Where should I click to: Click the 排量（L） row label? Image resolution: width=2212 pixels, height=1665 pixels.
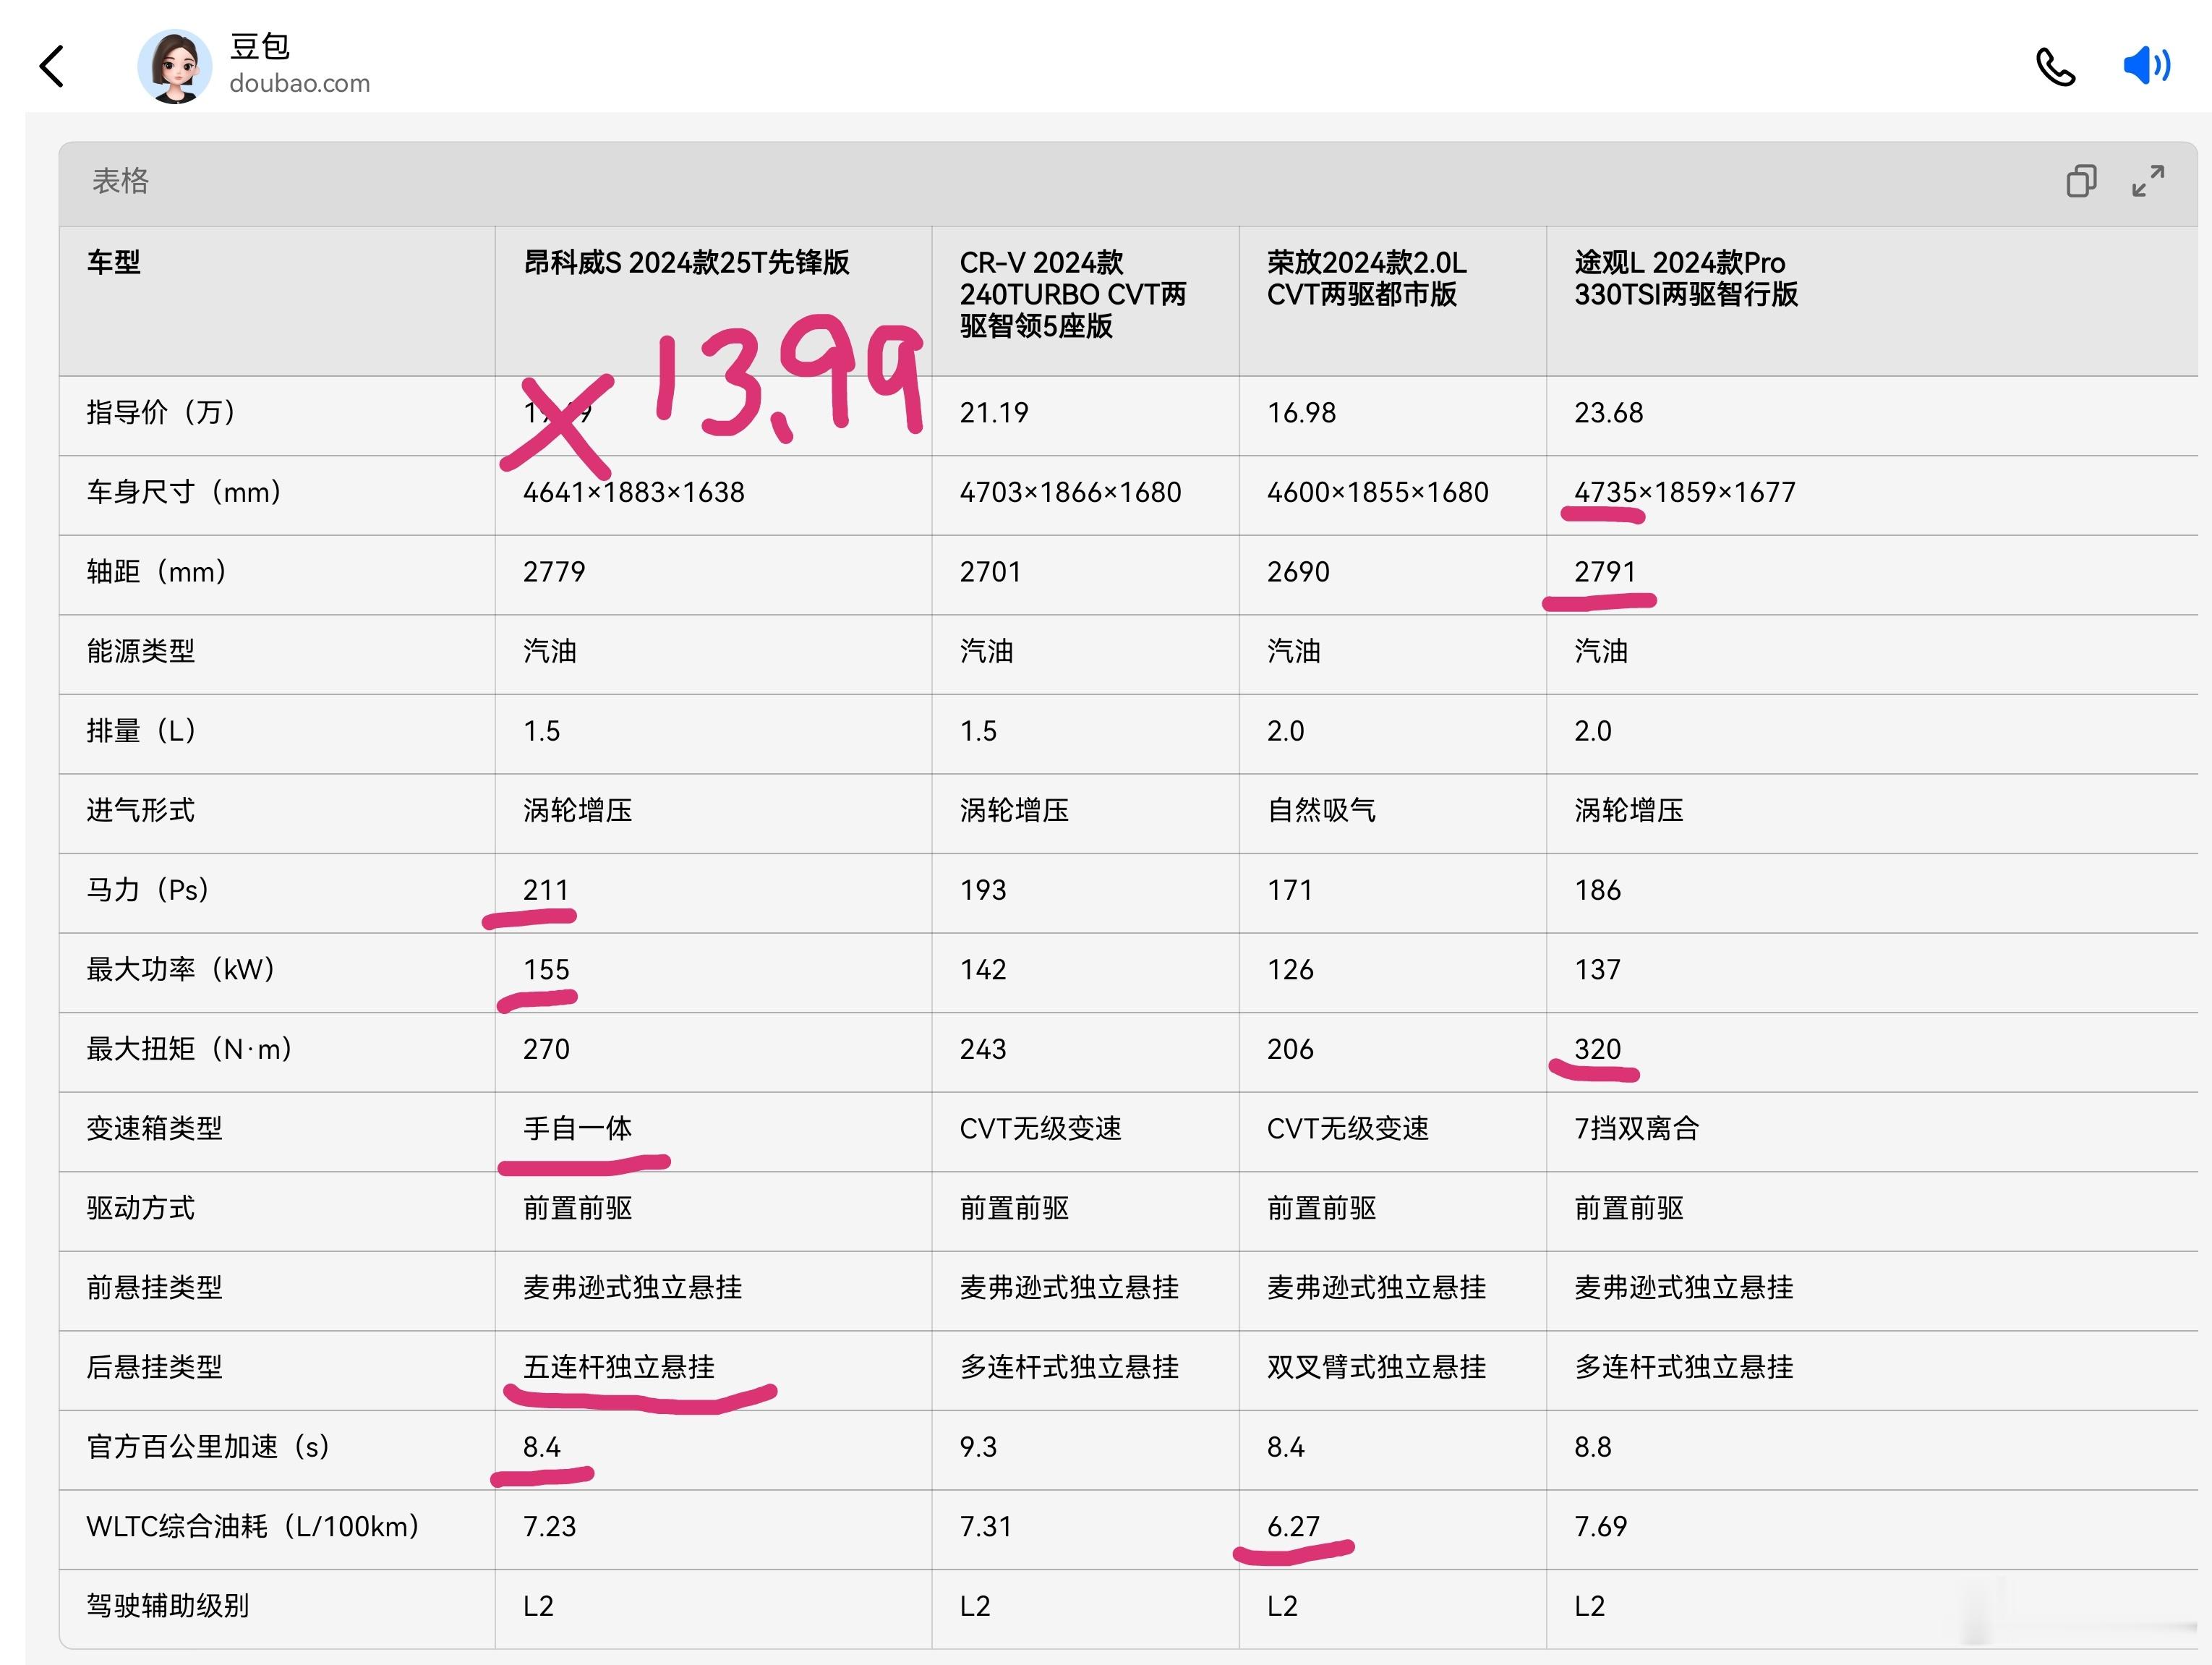click(x=141, y=731)
